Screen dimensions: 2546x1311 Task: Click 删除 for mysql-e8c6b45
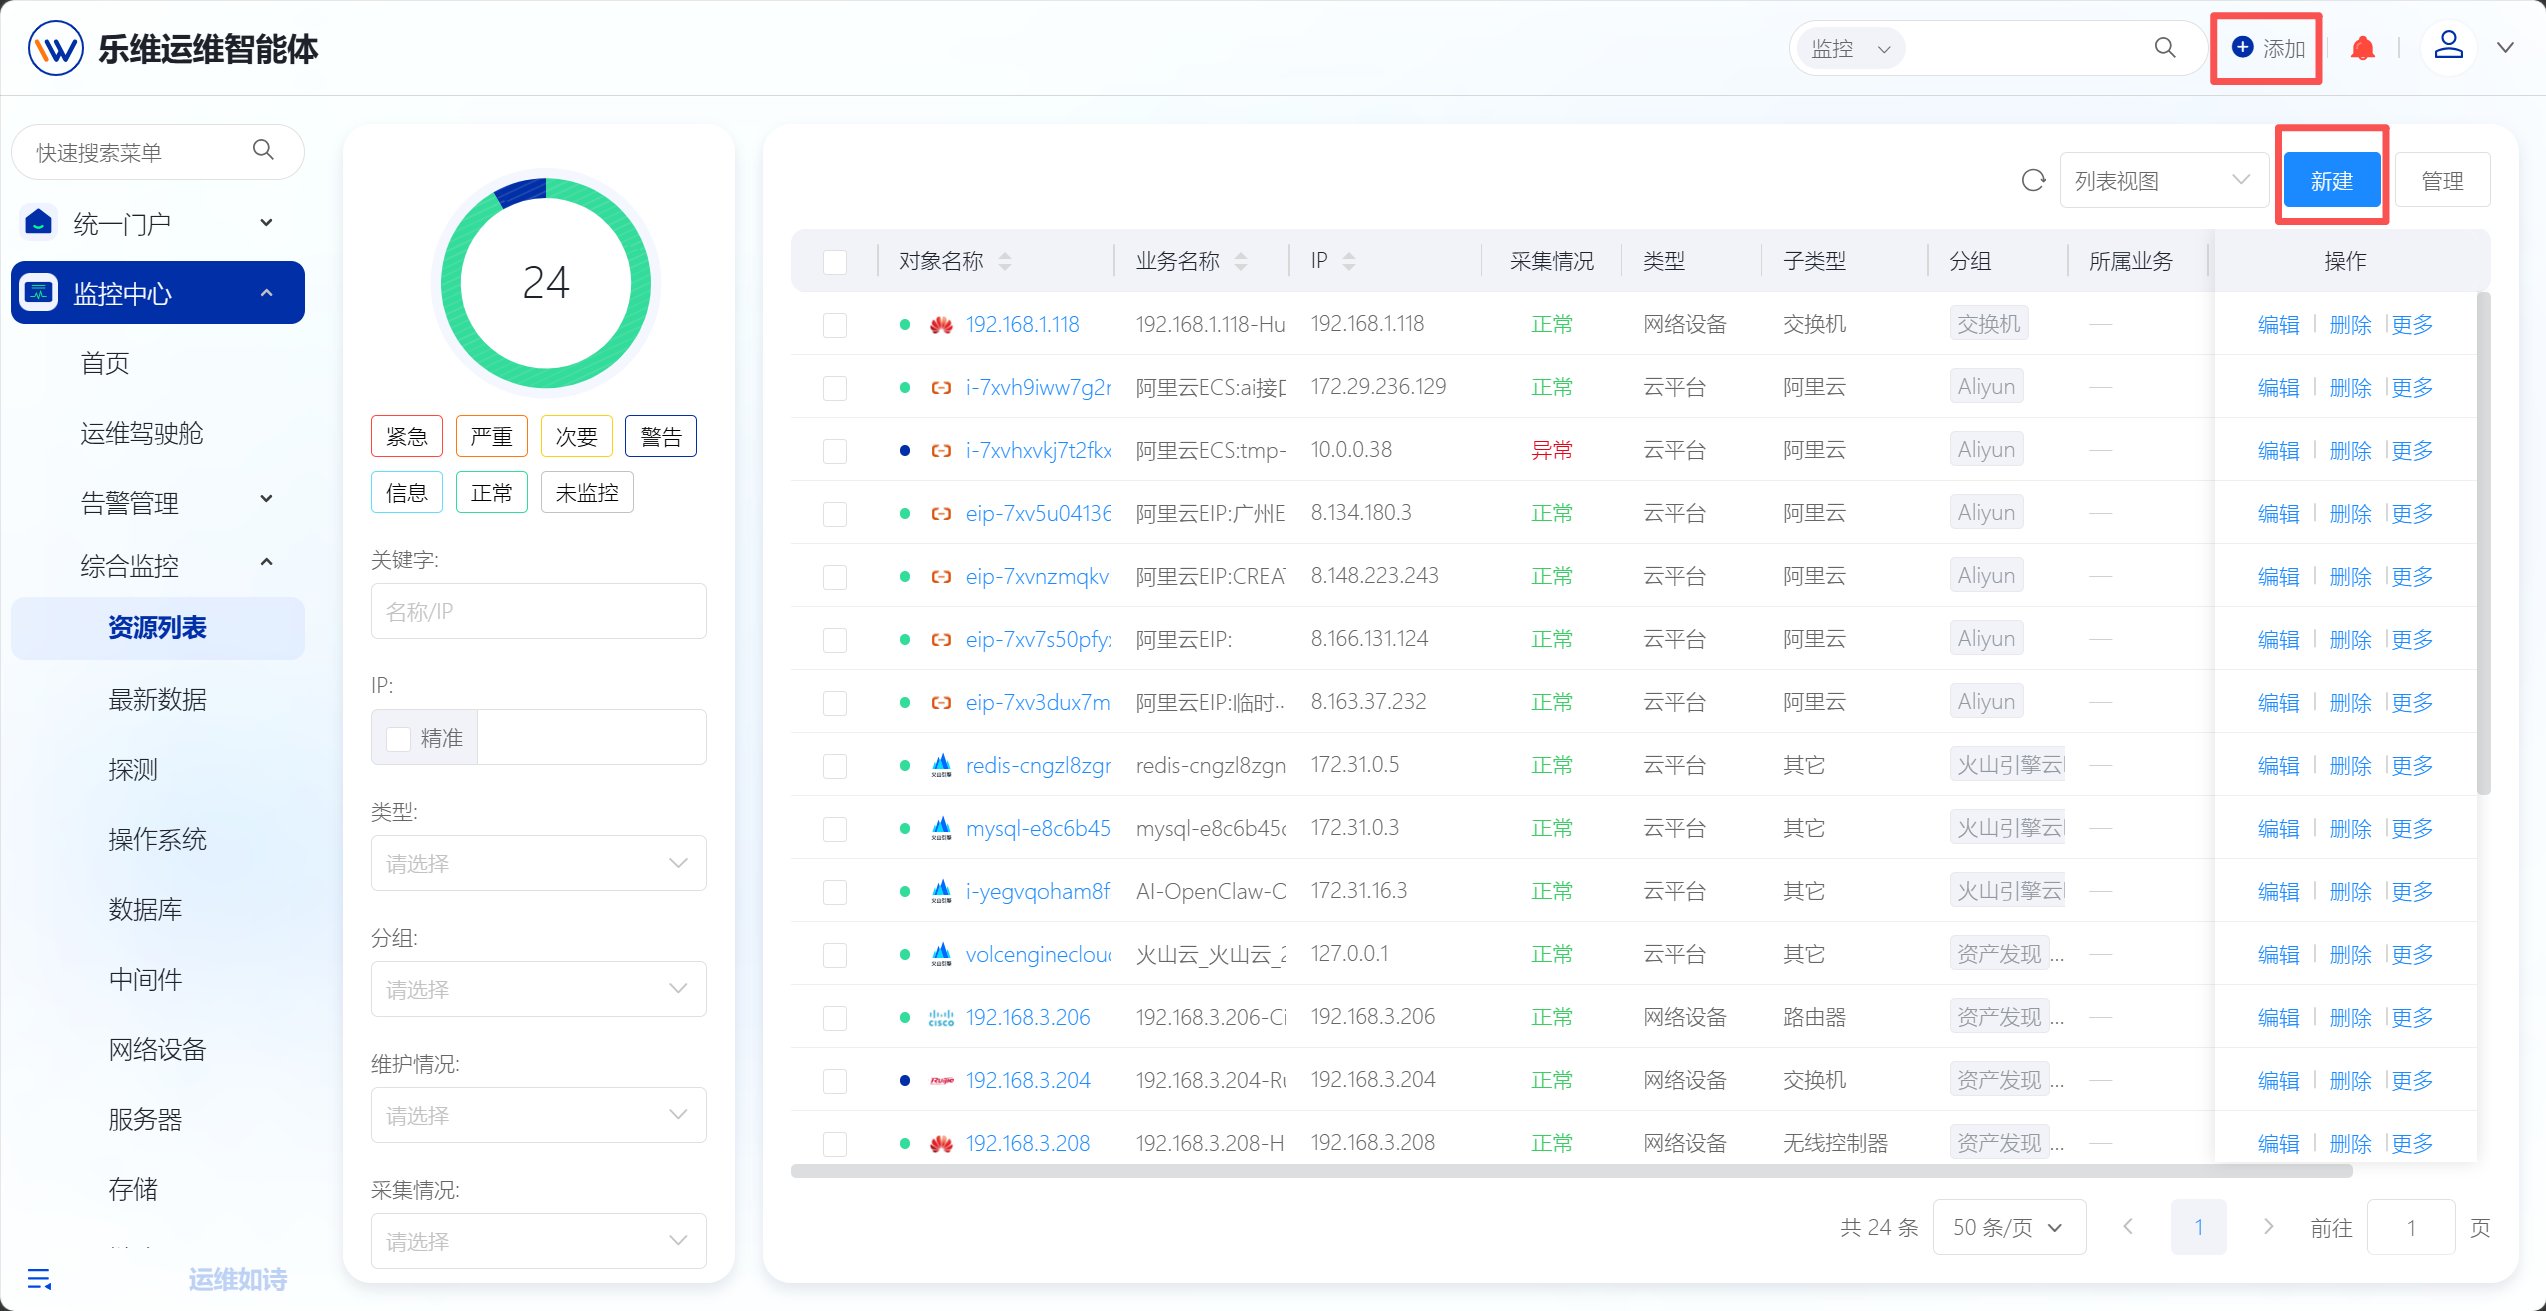(2350, 829)
